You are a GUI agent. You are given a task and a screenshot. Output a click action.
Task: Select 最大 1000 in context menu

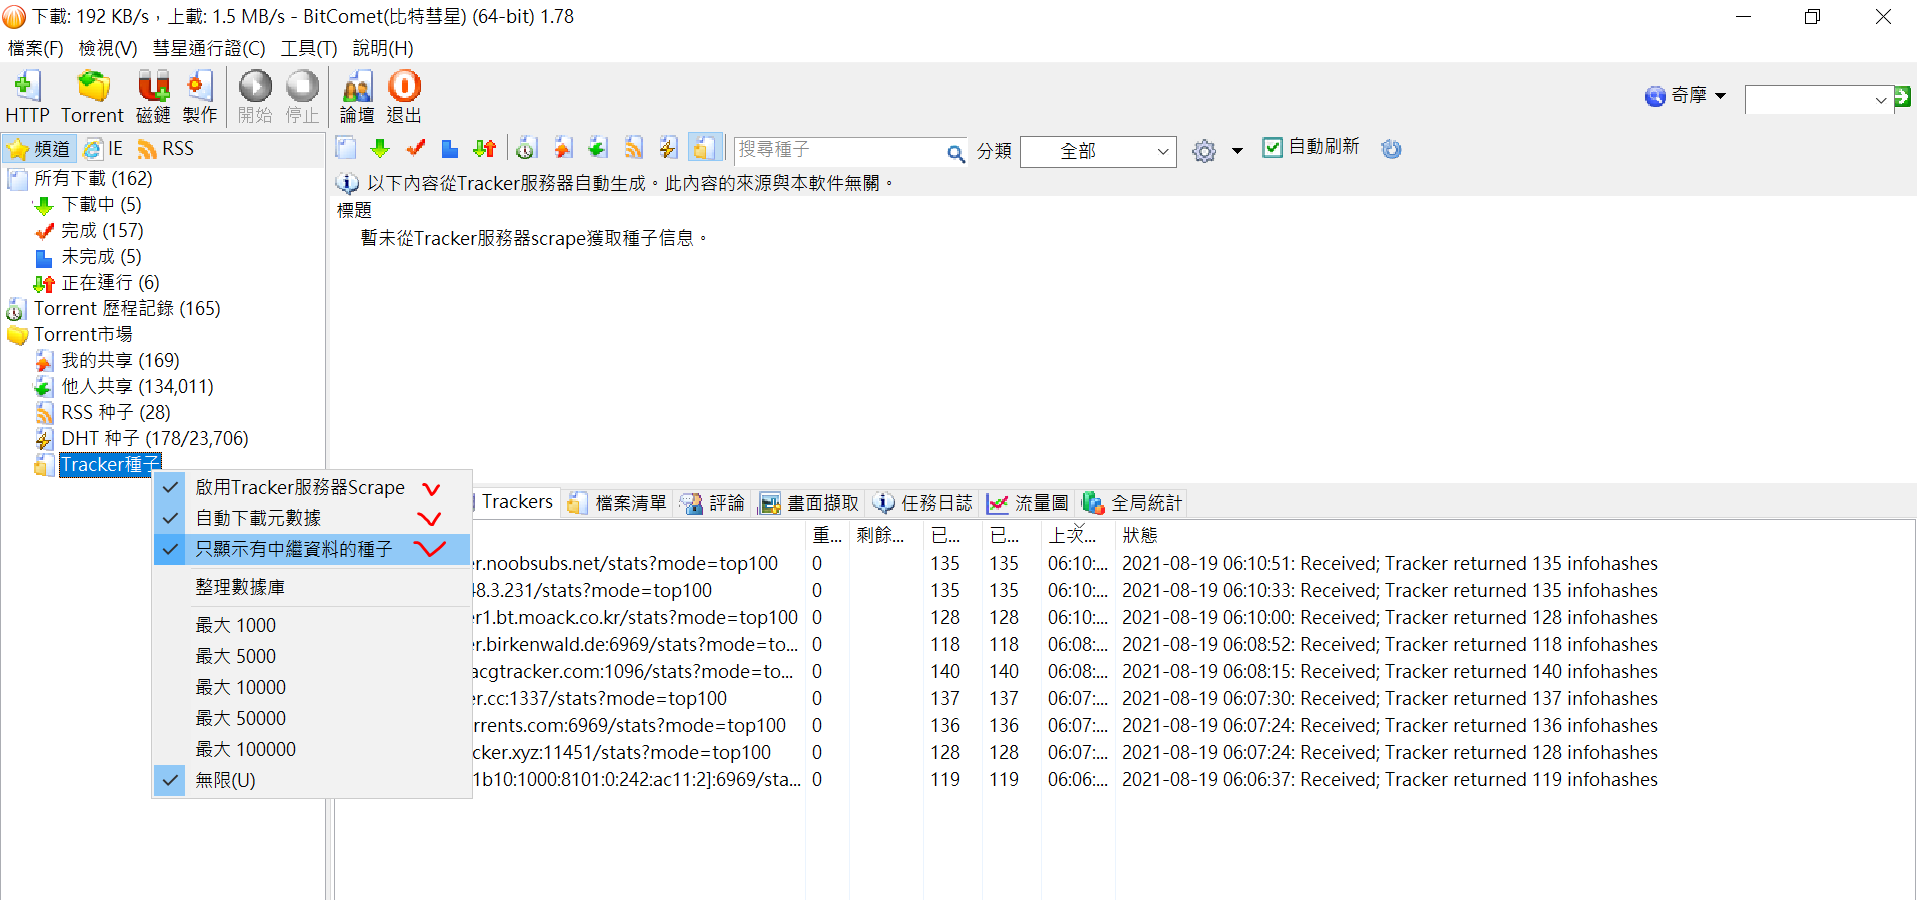click(x=312, y=625)
